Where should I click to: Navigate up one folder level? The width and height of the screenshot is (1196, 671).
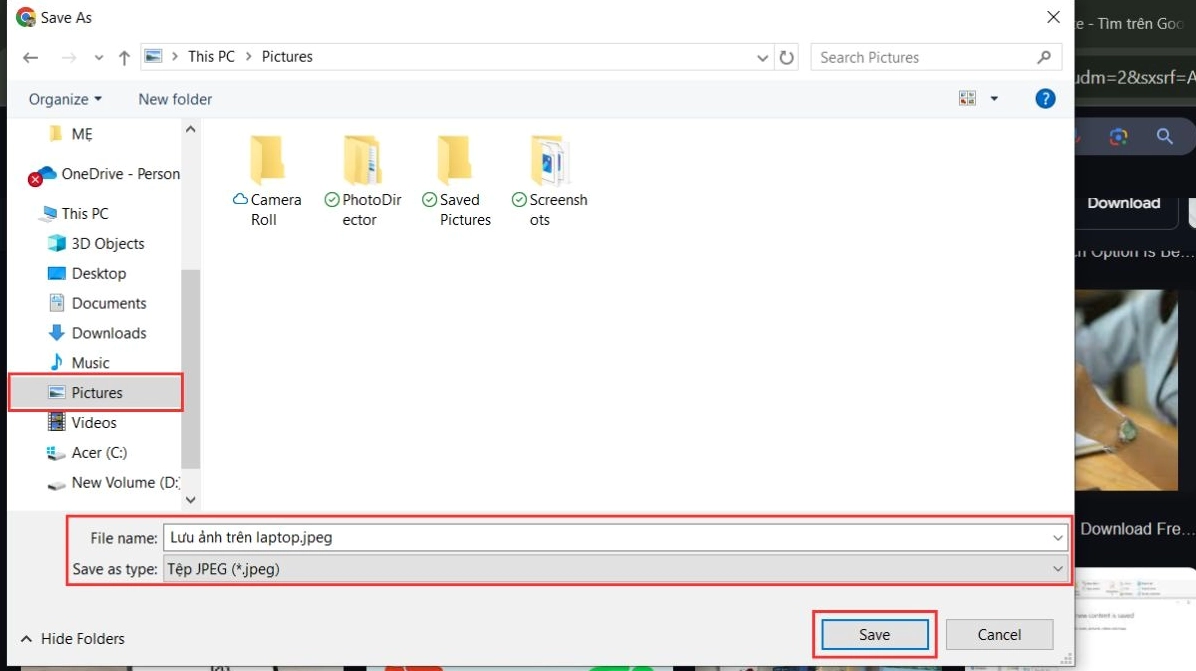coord(123,57)
